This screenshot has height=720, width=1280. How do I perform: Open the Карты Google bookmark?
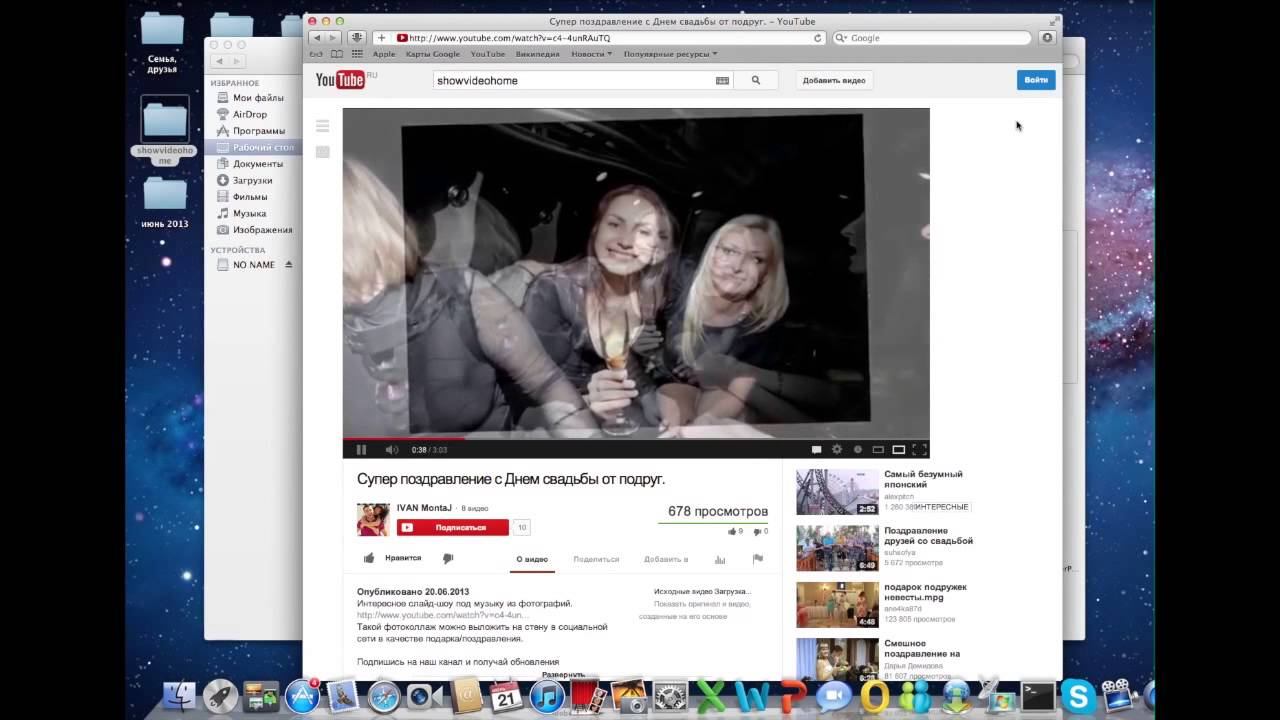433,54
